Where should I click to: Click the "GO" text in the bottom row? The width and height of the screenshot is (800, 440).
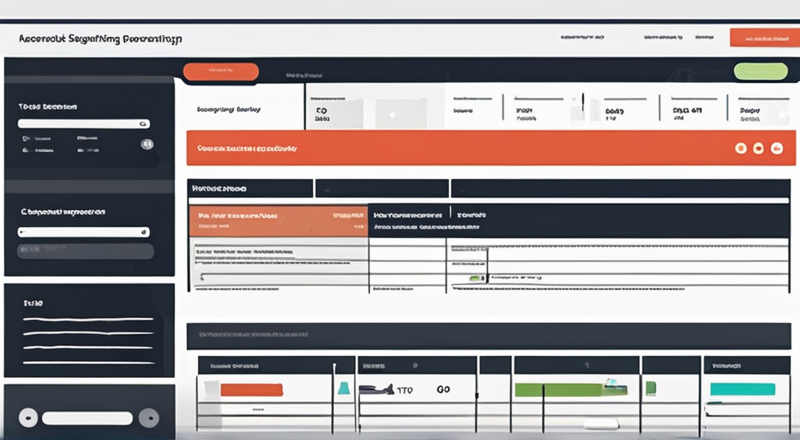click(x=443, y=389)
